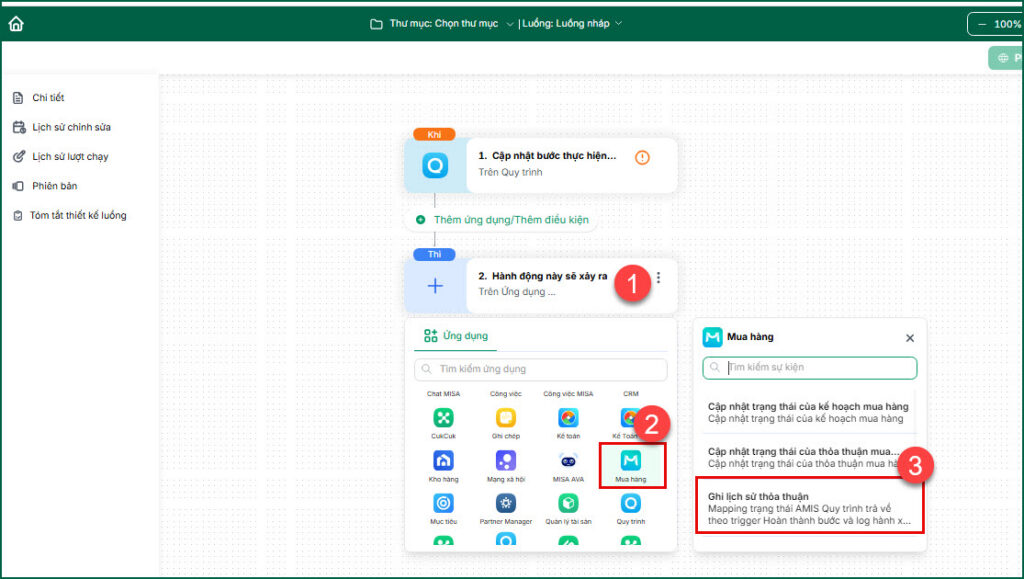The image size is (1024, 579).
Task: Select the Ghi chép app icon
Action: coord(506,418)
